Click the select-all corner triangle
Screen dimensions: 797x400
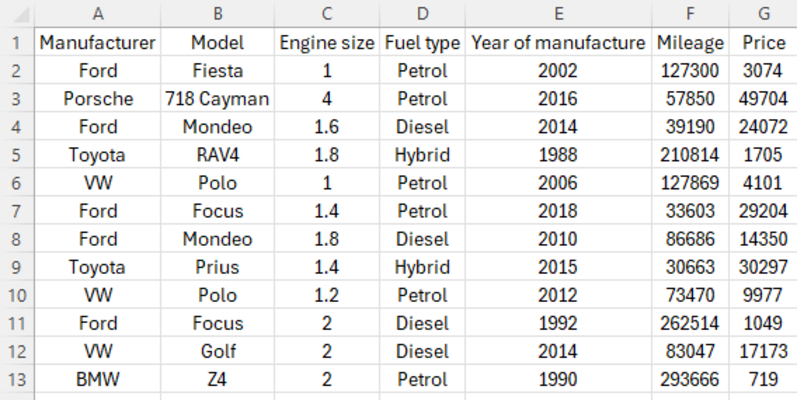point(21,14)
